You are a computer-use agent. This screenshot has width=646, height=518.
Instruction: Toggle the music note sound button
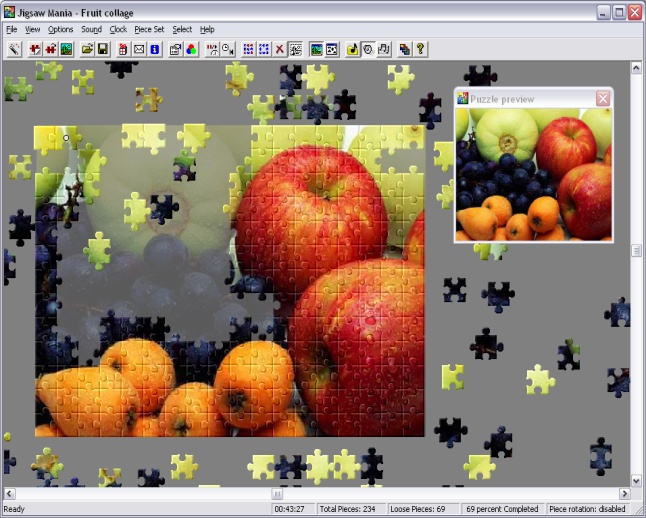[353, 48]
